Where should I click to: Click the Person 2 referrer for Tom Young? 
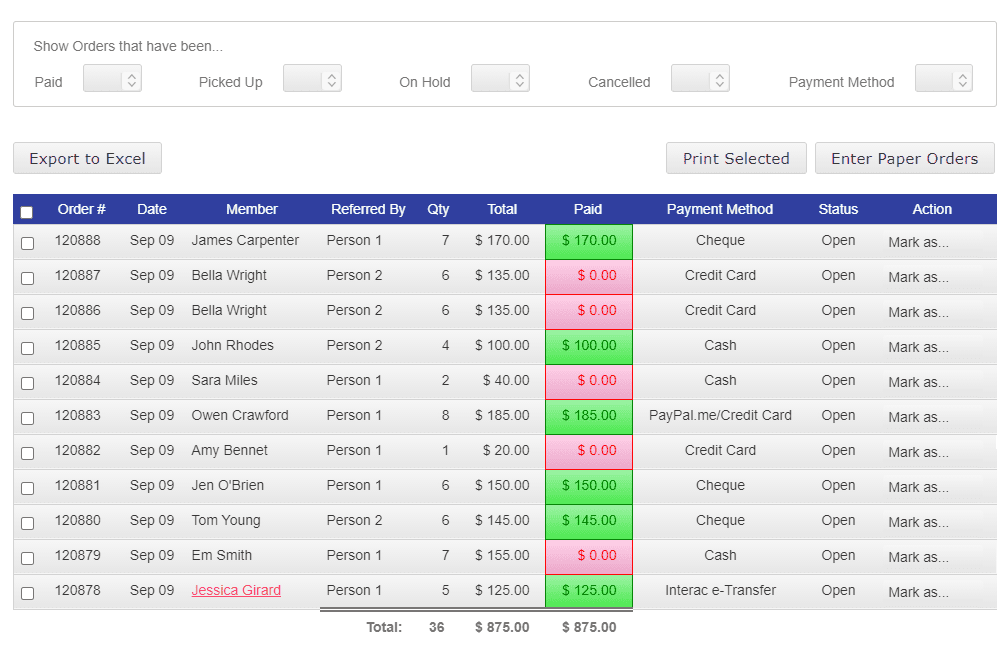click(x=354, y=520)
